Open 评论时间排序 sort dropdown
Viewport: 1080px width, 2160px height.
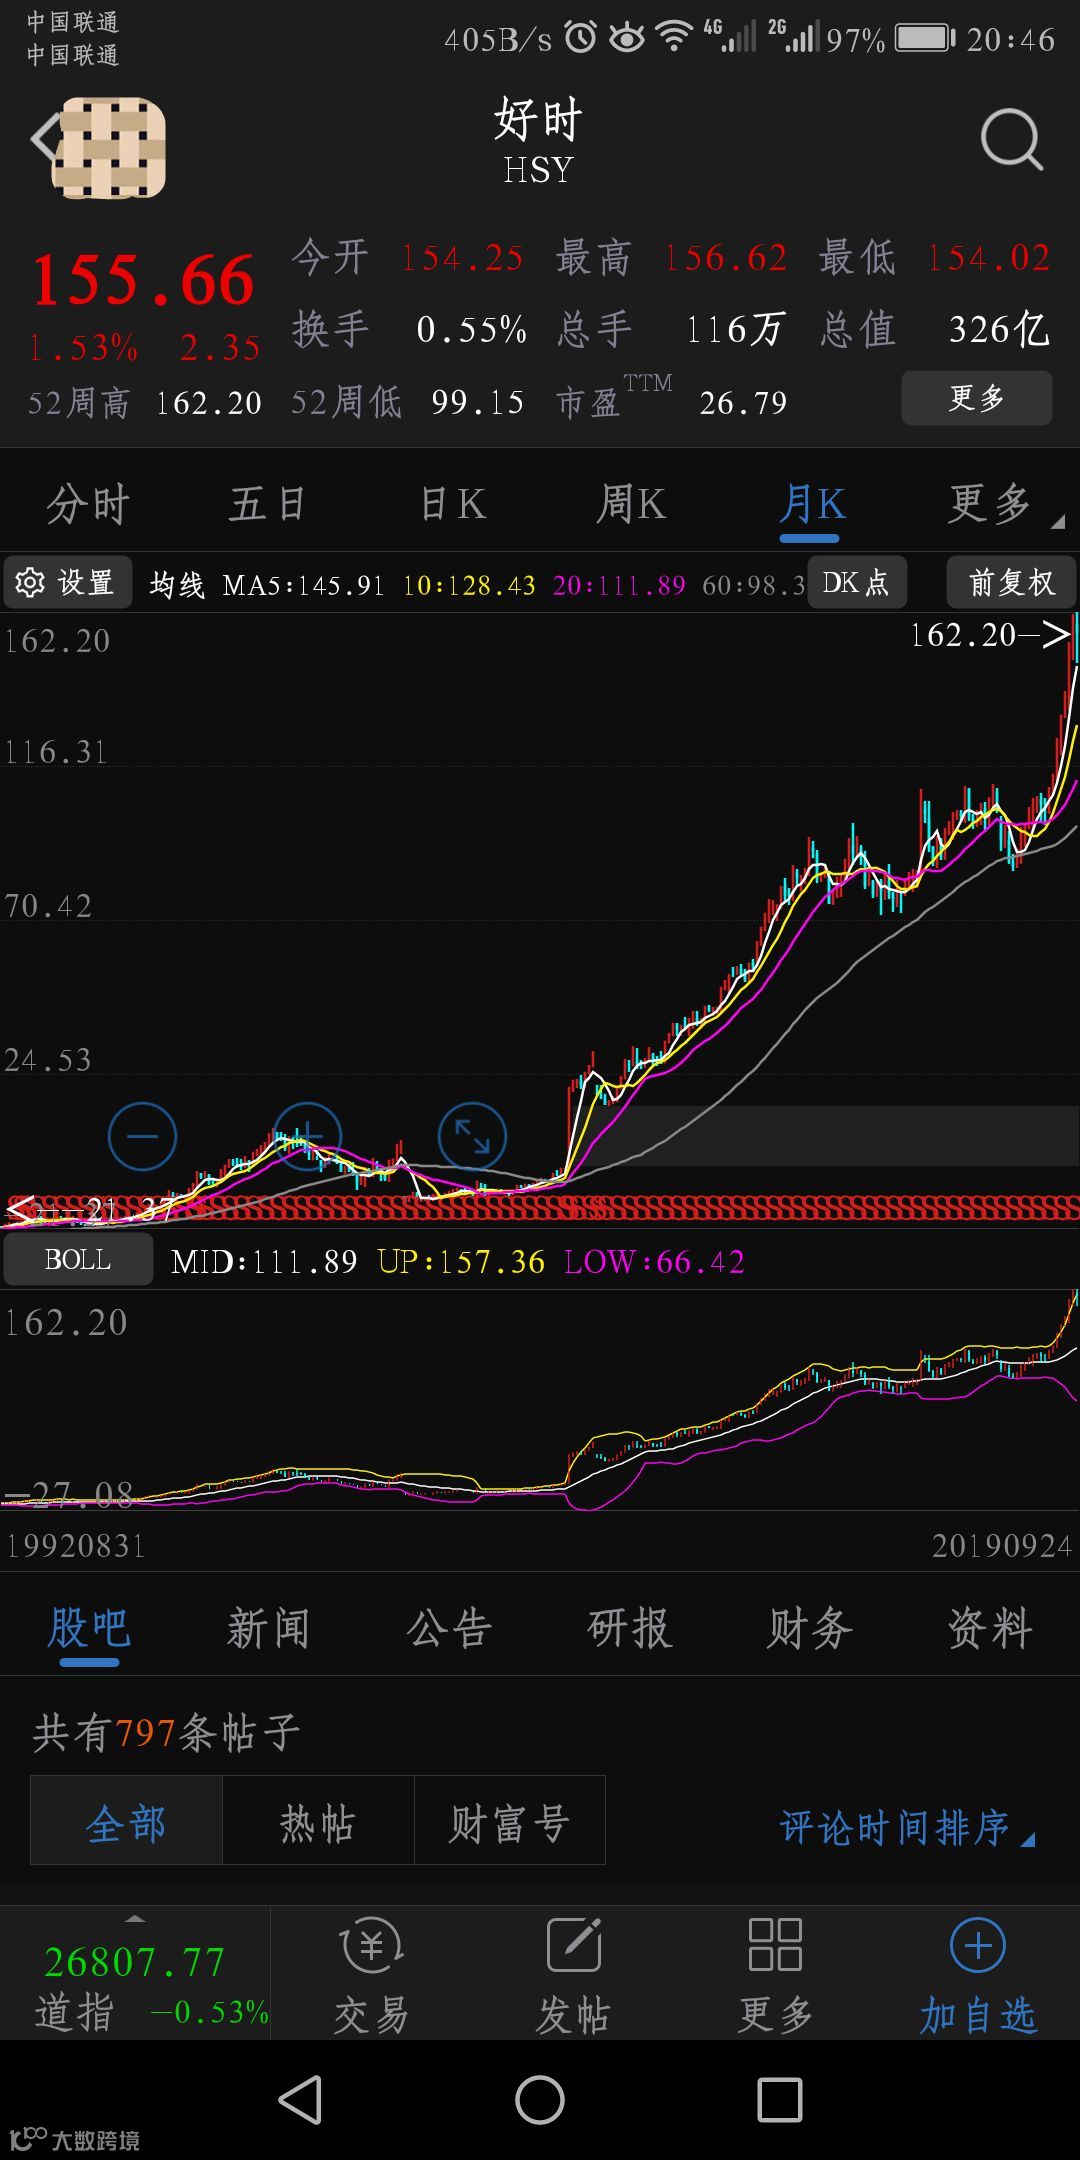point(907,1828)
